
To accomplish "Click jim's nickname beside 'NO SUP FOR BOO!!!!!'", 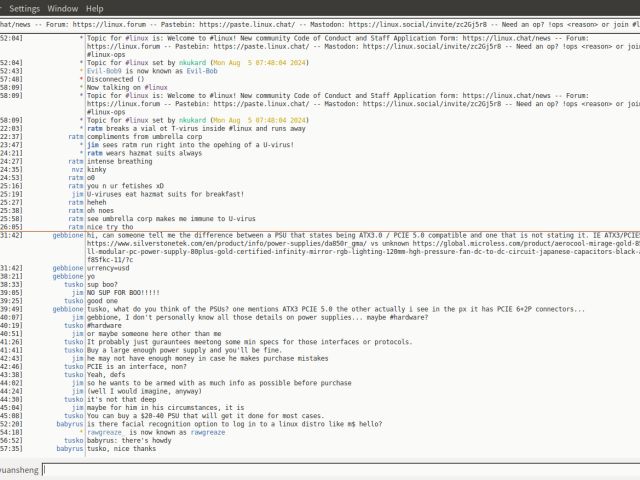I will (x=77, y=297).
